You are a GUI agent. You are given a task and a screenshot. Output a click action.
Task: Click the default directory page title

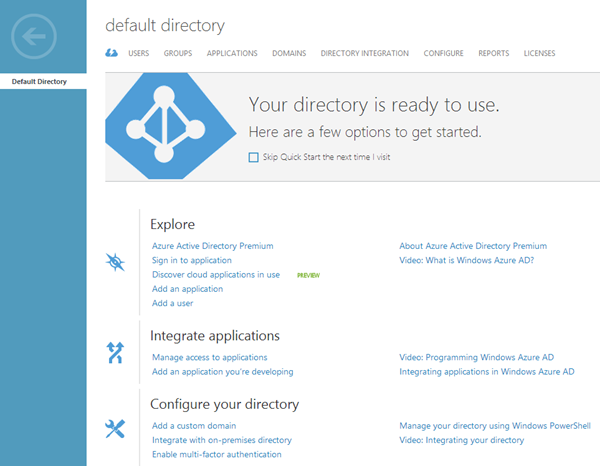(165, 26)
